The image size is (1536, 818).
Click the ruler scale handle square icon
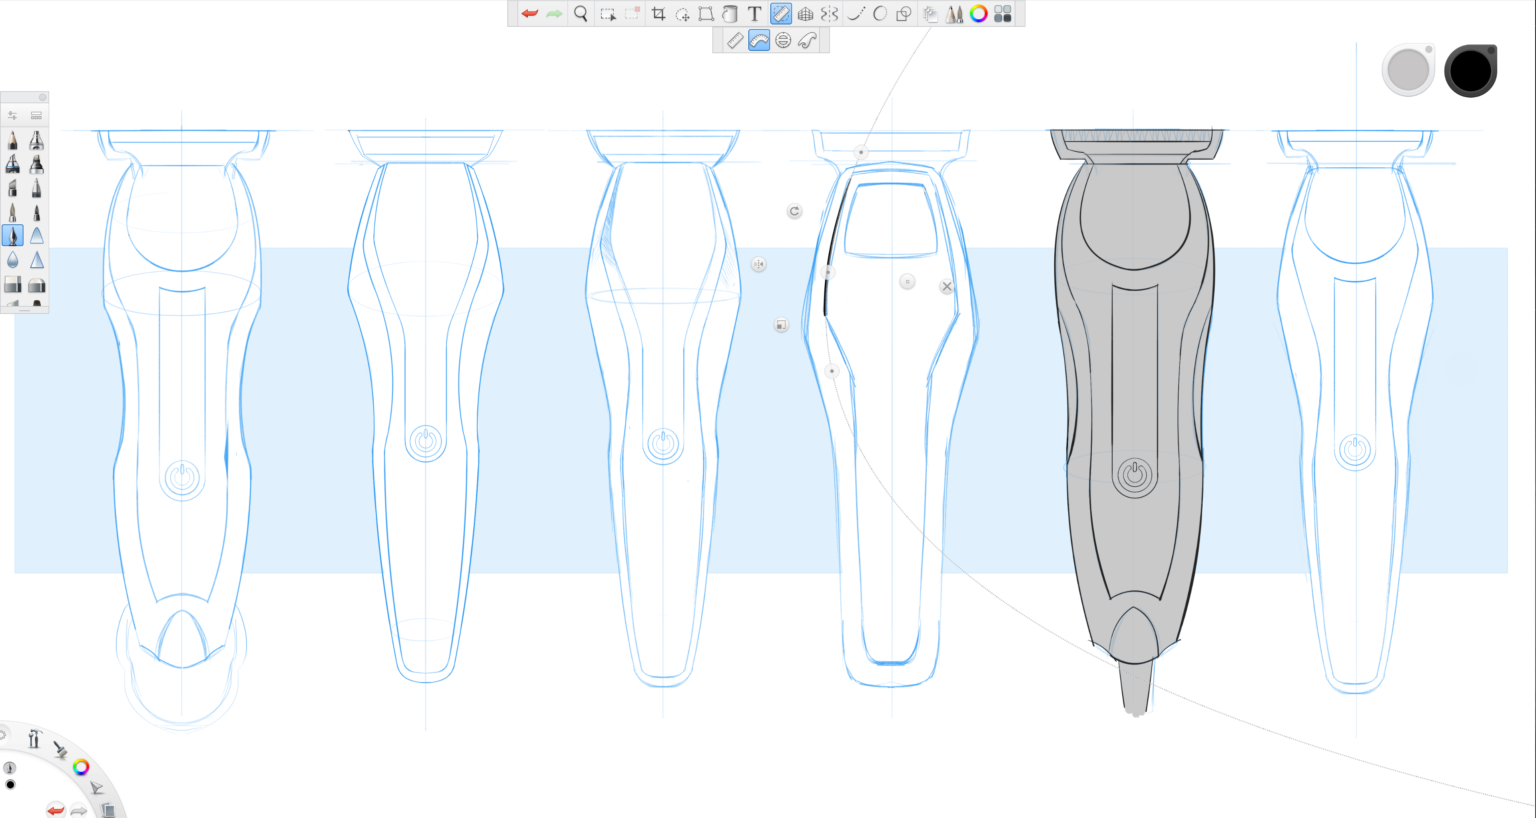click(x=781, y=325)
